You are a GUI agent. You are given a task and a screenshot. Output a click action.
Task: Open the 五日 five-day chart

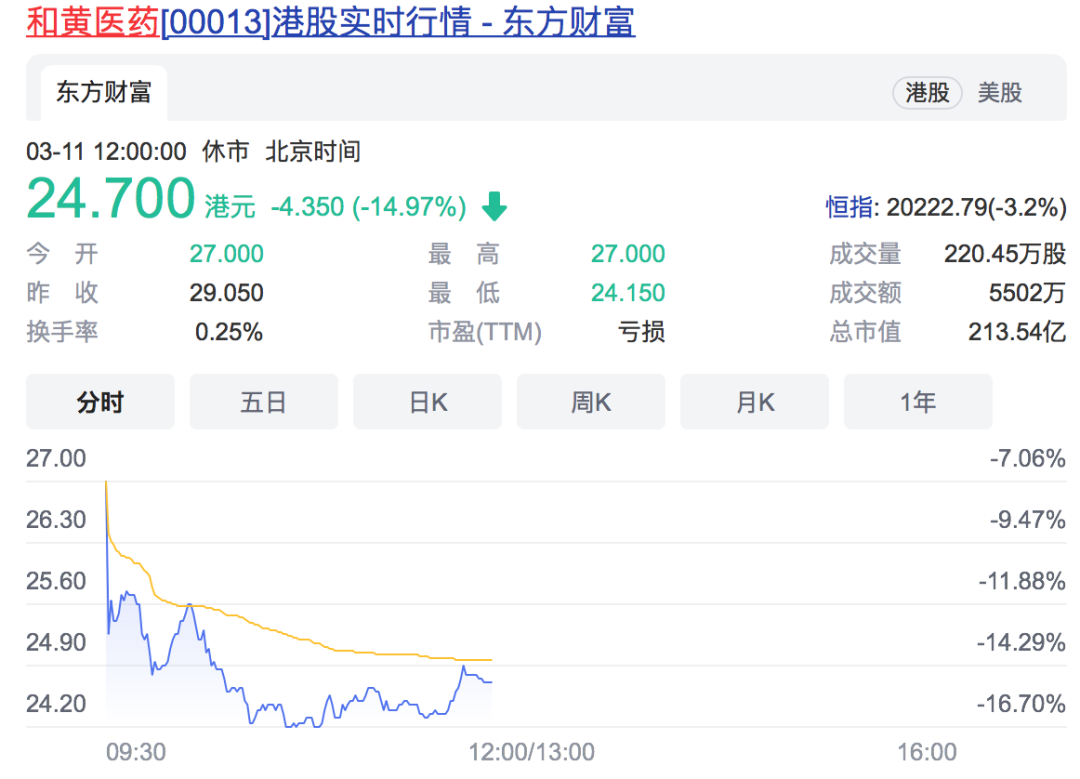click(263, 401)
